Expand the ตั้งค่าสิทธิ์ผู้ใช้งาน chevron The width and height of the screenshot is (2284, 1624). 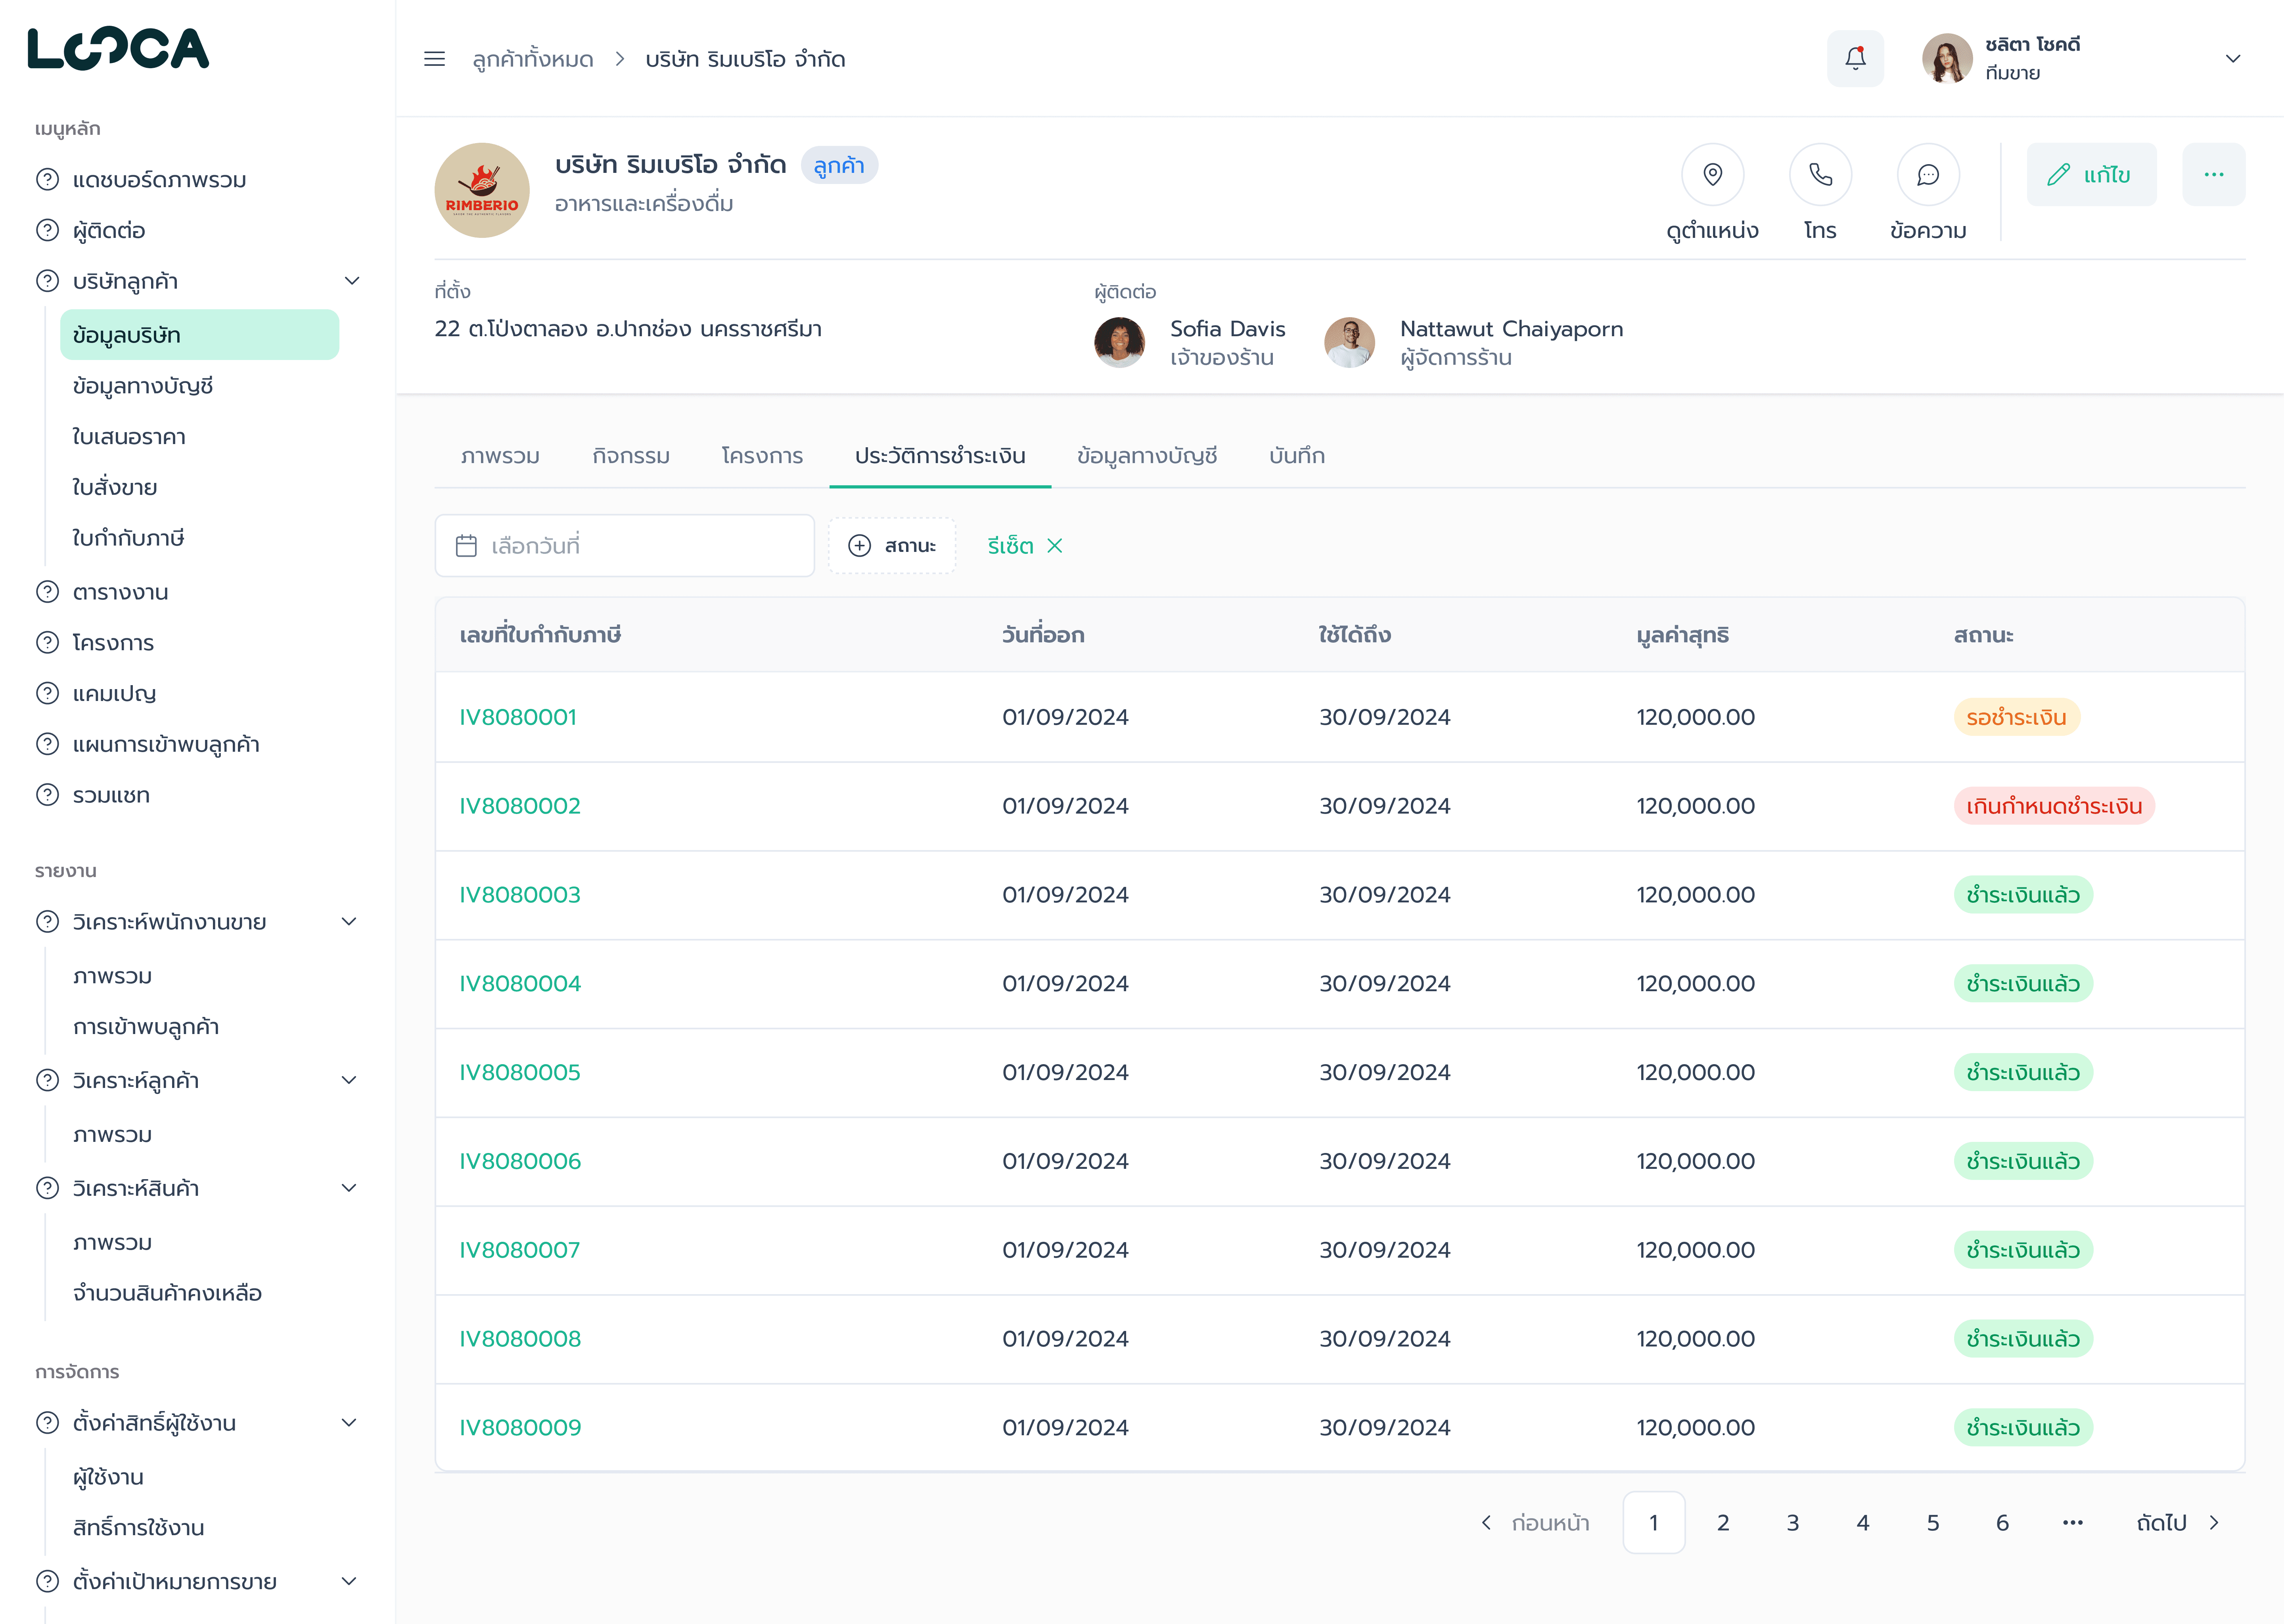(349, 1423)
